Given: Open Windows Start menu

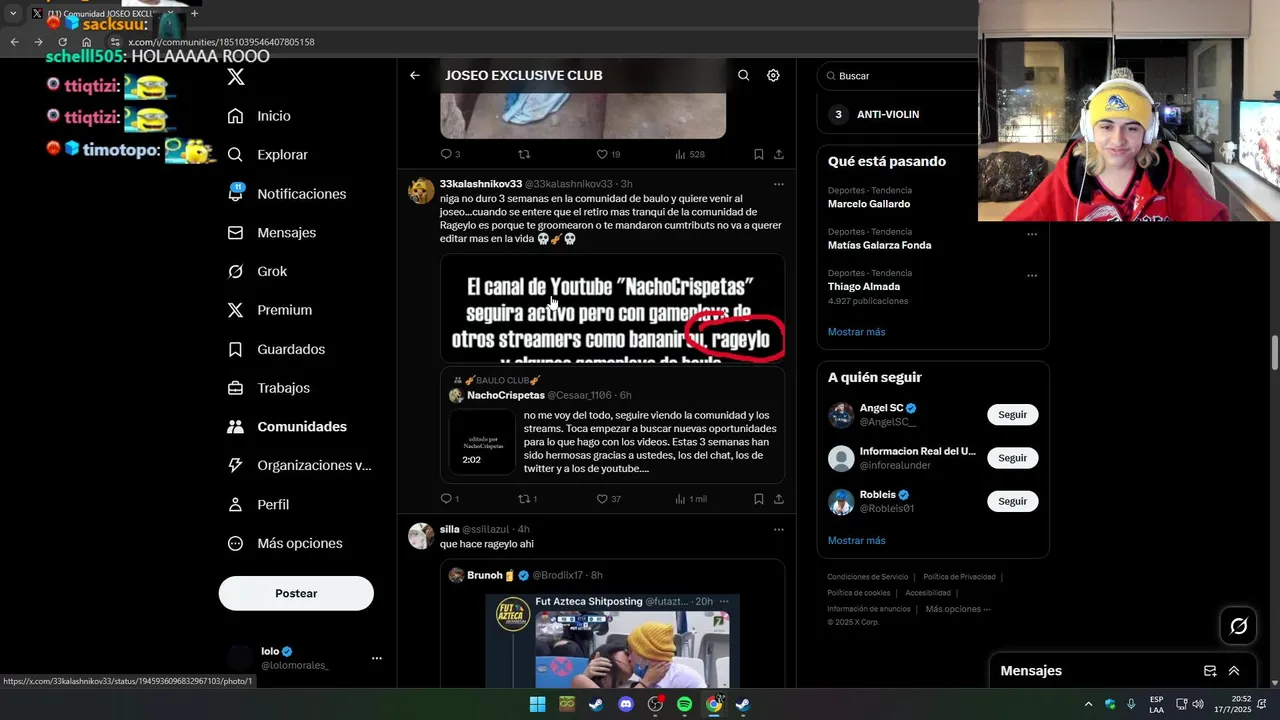Looking at the screenshot, I should (537, 704).
